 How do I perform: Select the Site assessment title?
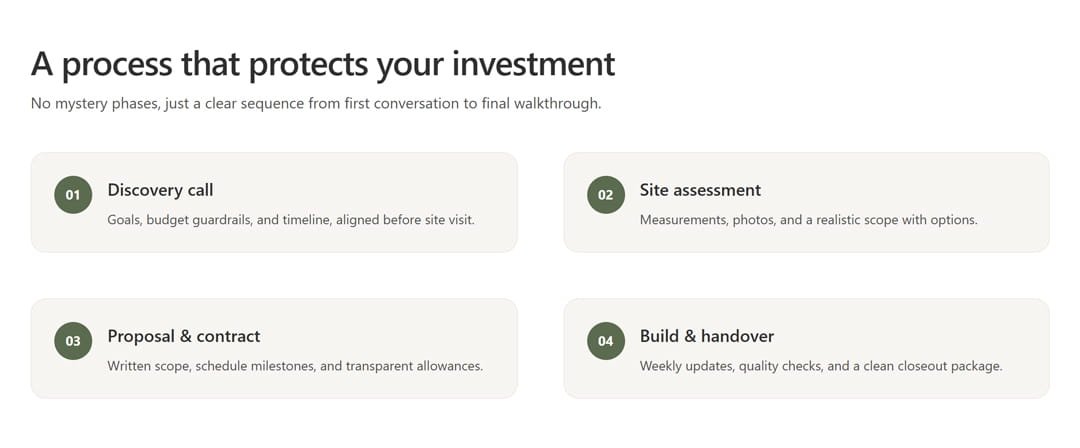pos(700,190)
